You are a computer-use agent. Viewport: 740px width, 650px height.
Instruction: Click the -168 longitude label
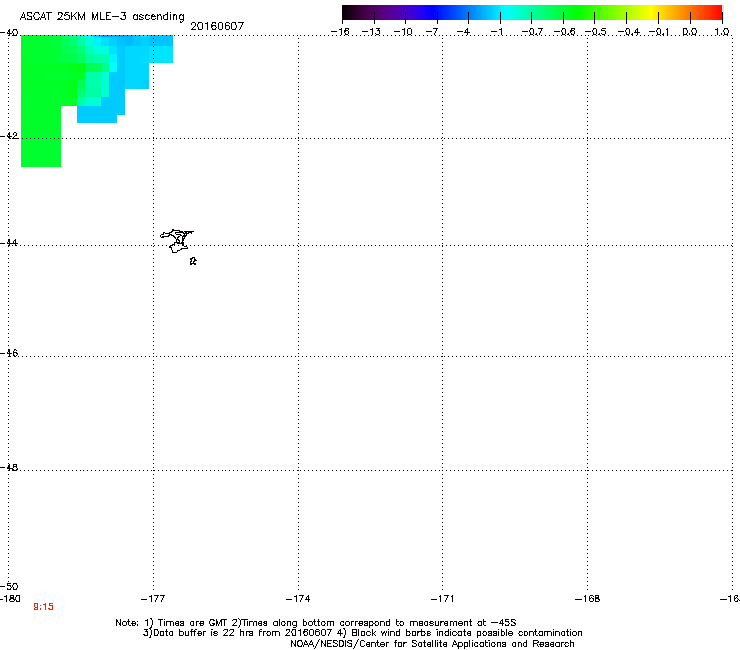click(x=588, y=599)
